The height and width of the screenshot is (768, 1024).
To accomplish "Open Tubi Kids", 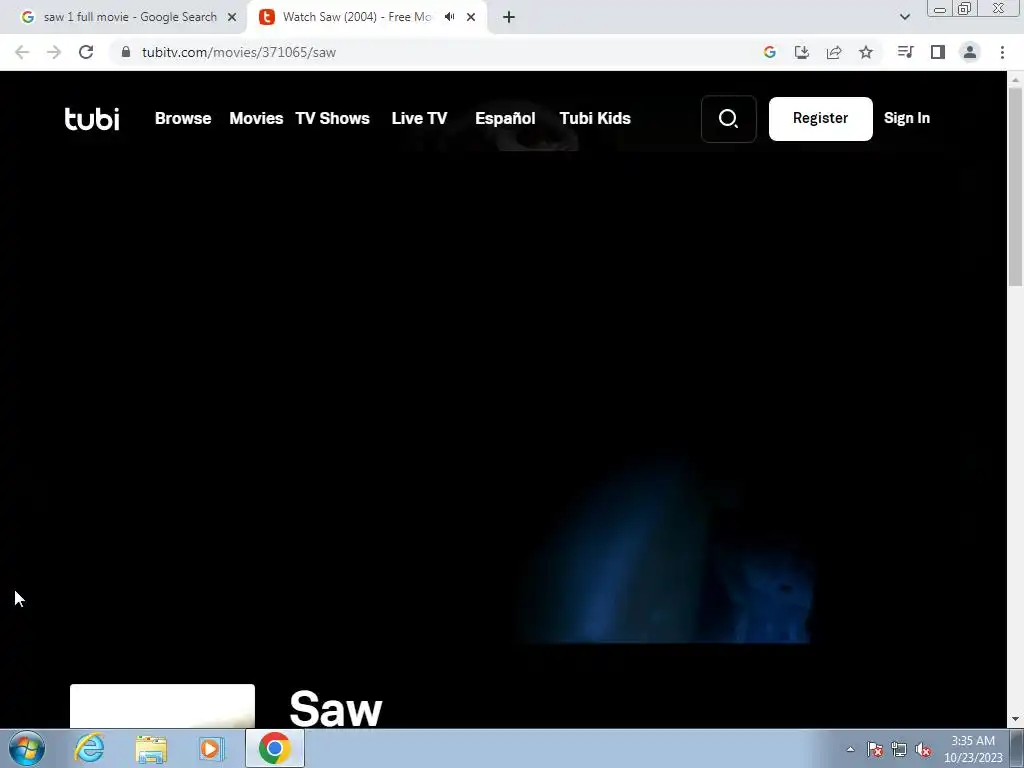I will point(595,118).
